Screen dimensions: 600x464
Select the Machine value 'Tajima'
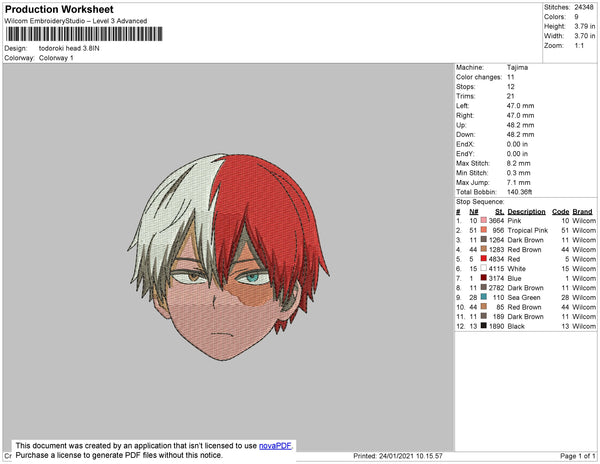(517, 67)
